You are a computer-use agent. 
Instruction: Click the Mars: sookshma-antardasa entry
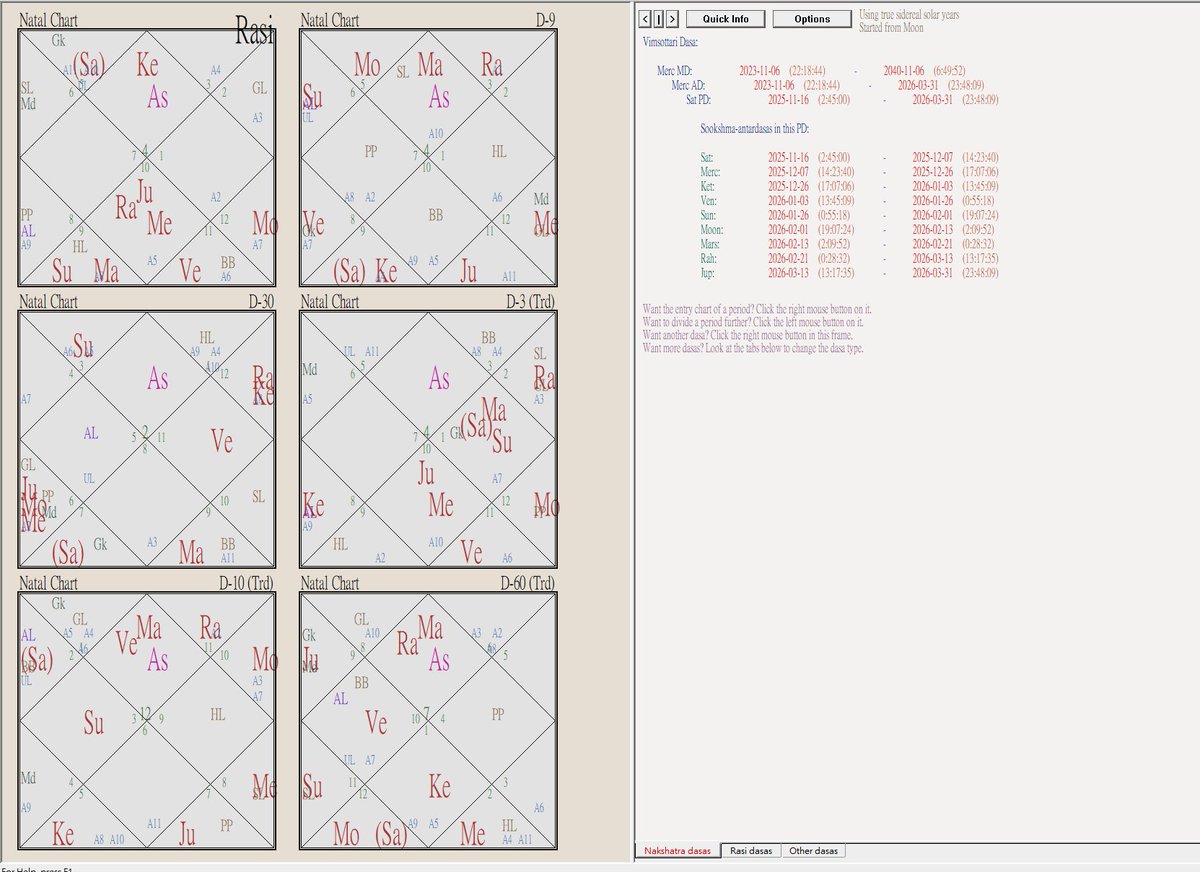click(849, 244)
